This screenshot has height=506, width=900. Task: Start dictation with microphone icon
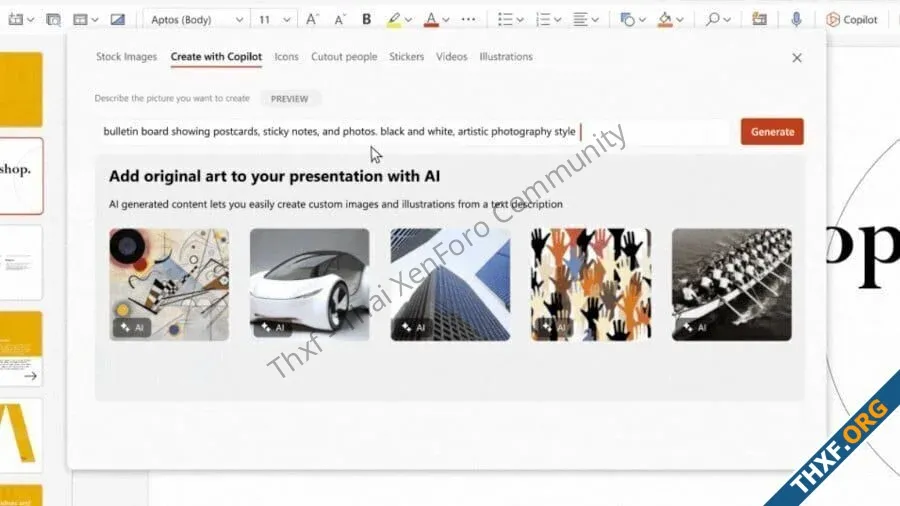(x=796, y=20)
